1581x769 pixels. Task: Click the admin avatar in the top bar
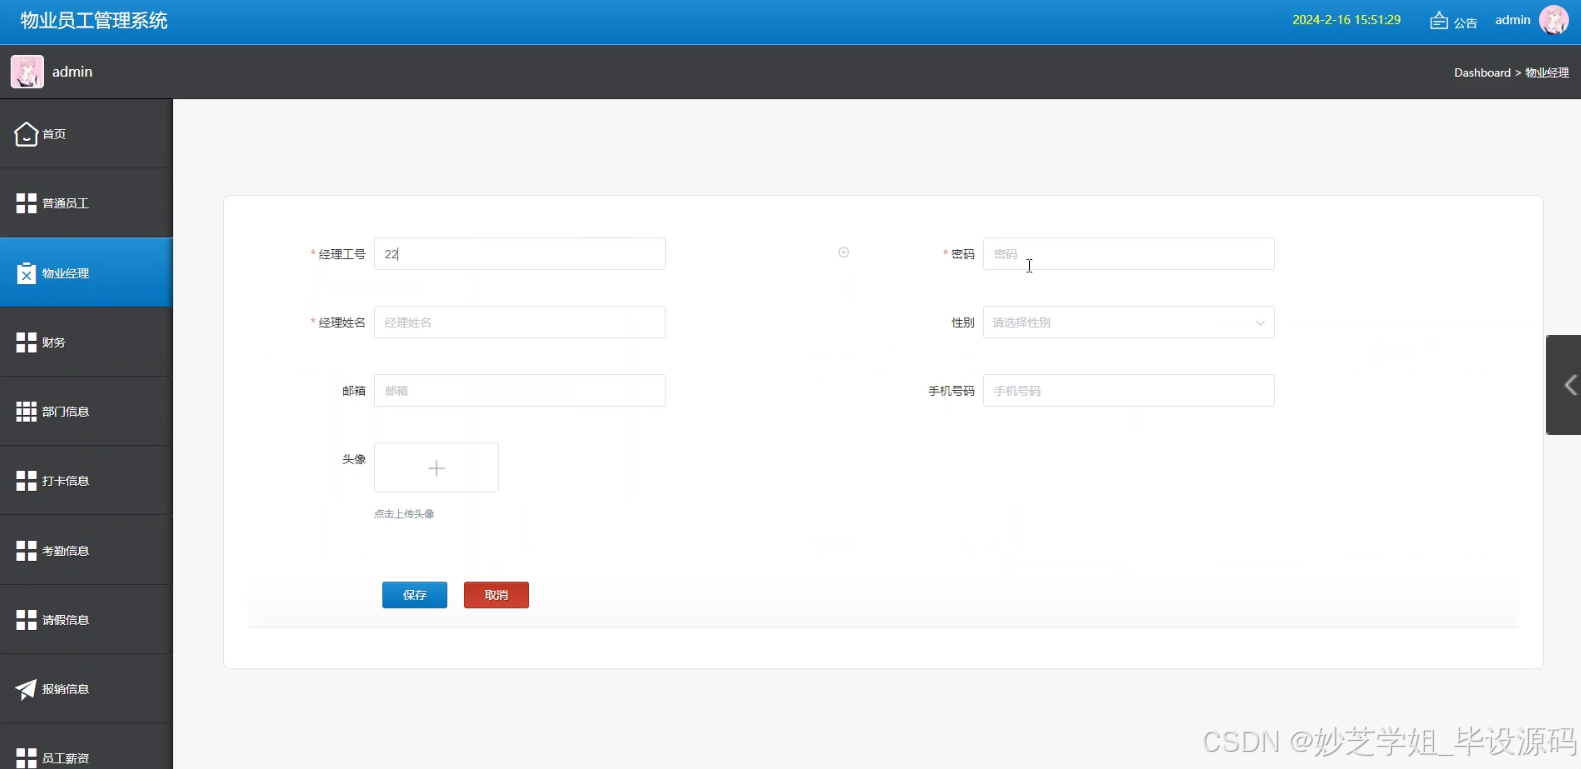(1554, 20)
